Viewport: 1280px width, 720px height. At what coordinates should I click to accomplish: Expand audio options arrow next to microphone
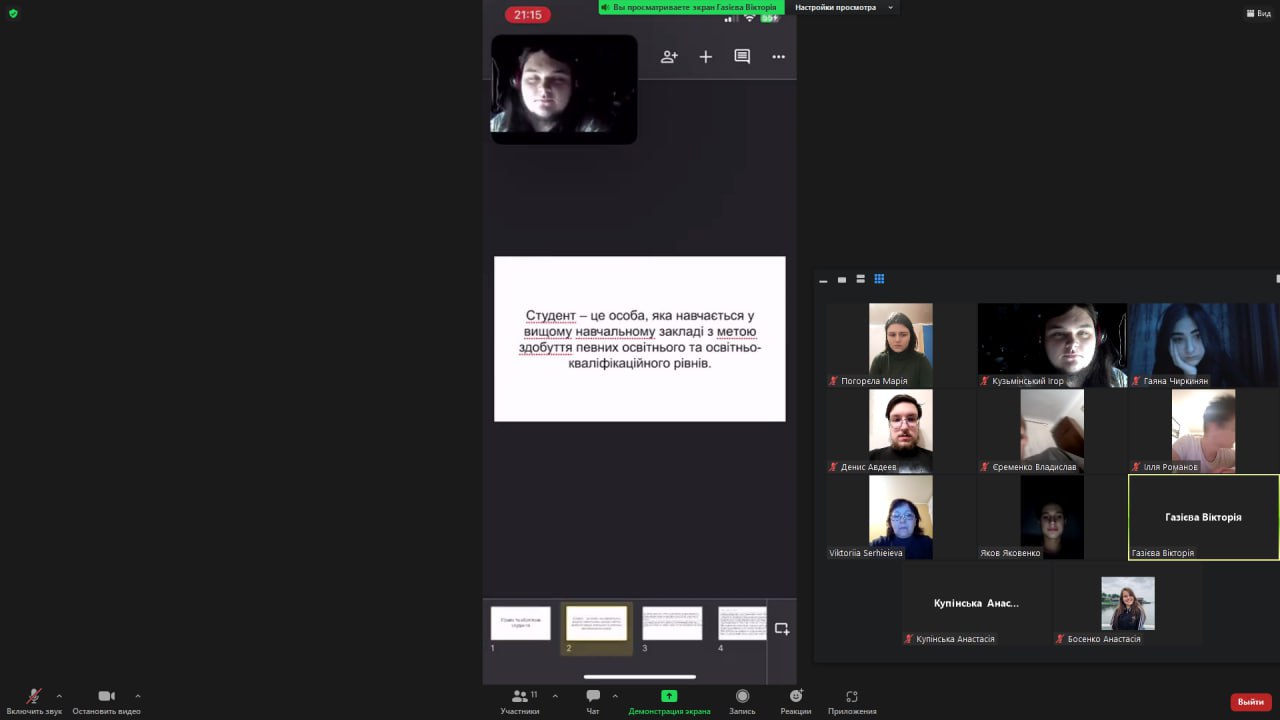[x=59, y=696]
